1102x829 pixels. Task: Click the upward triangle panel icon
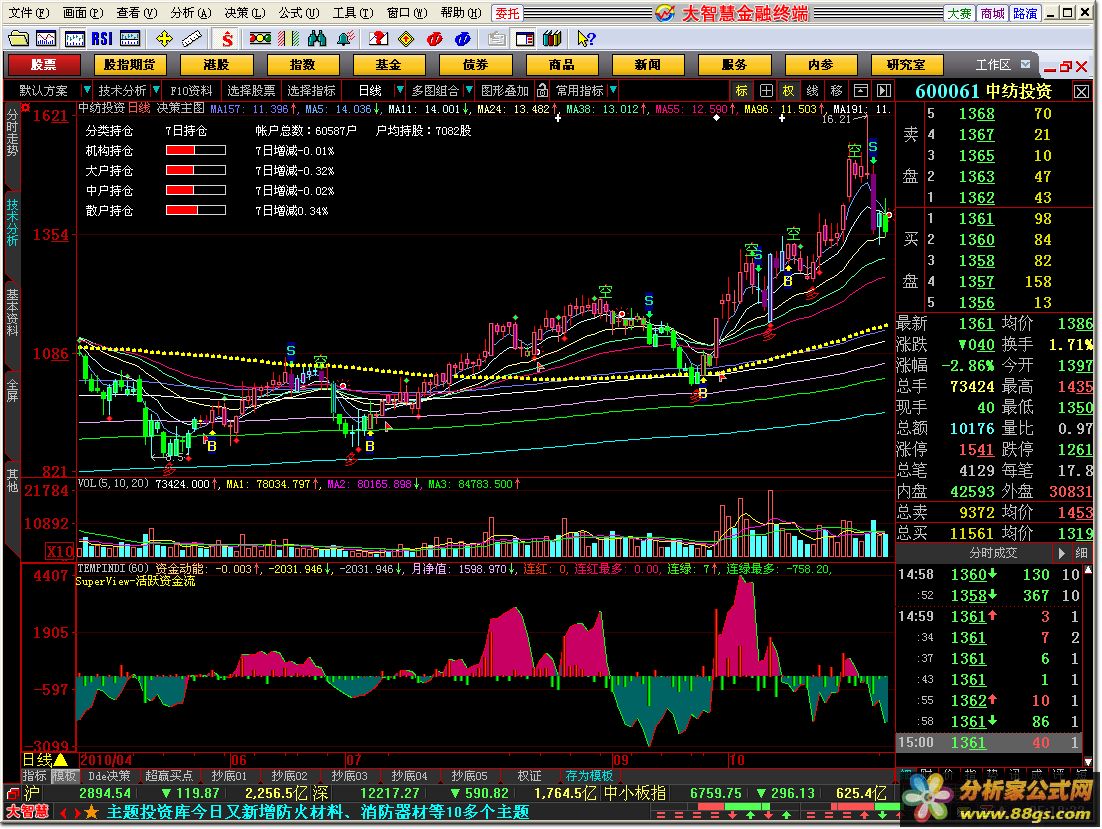860,91
